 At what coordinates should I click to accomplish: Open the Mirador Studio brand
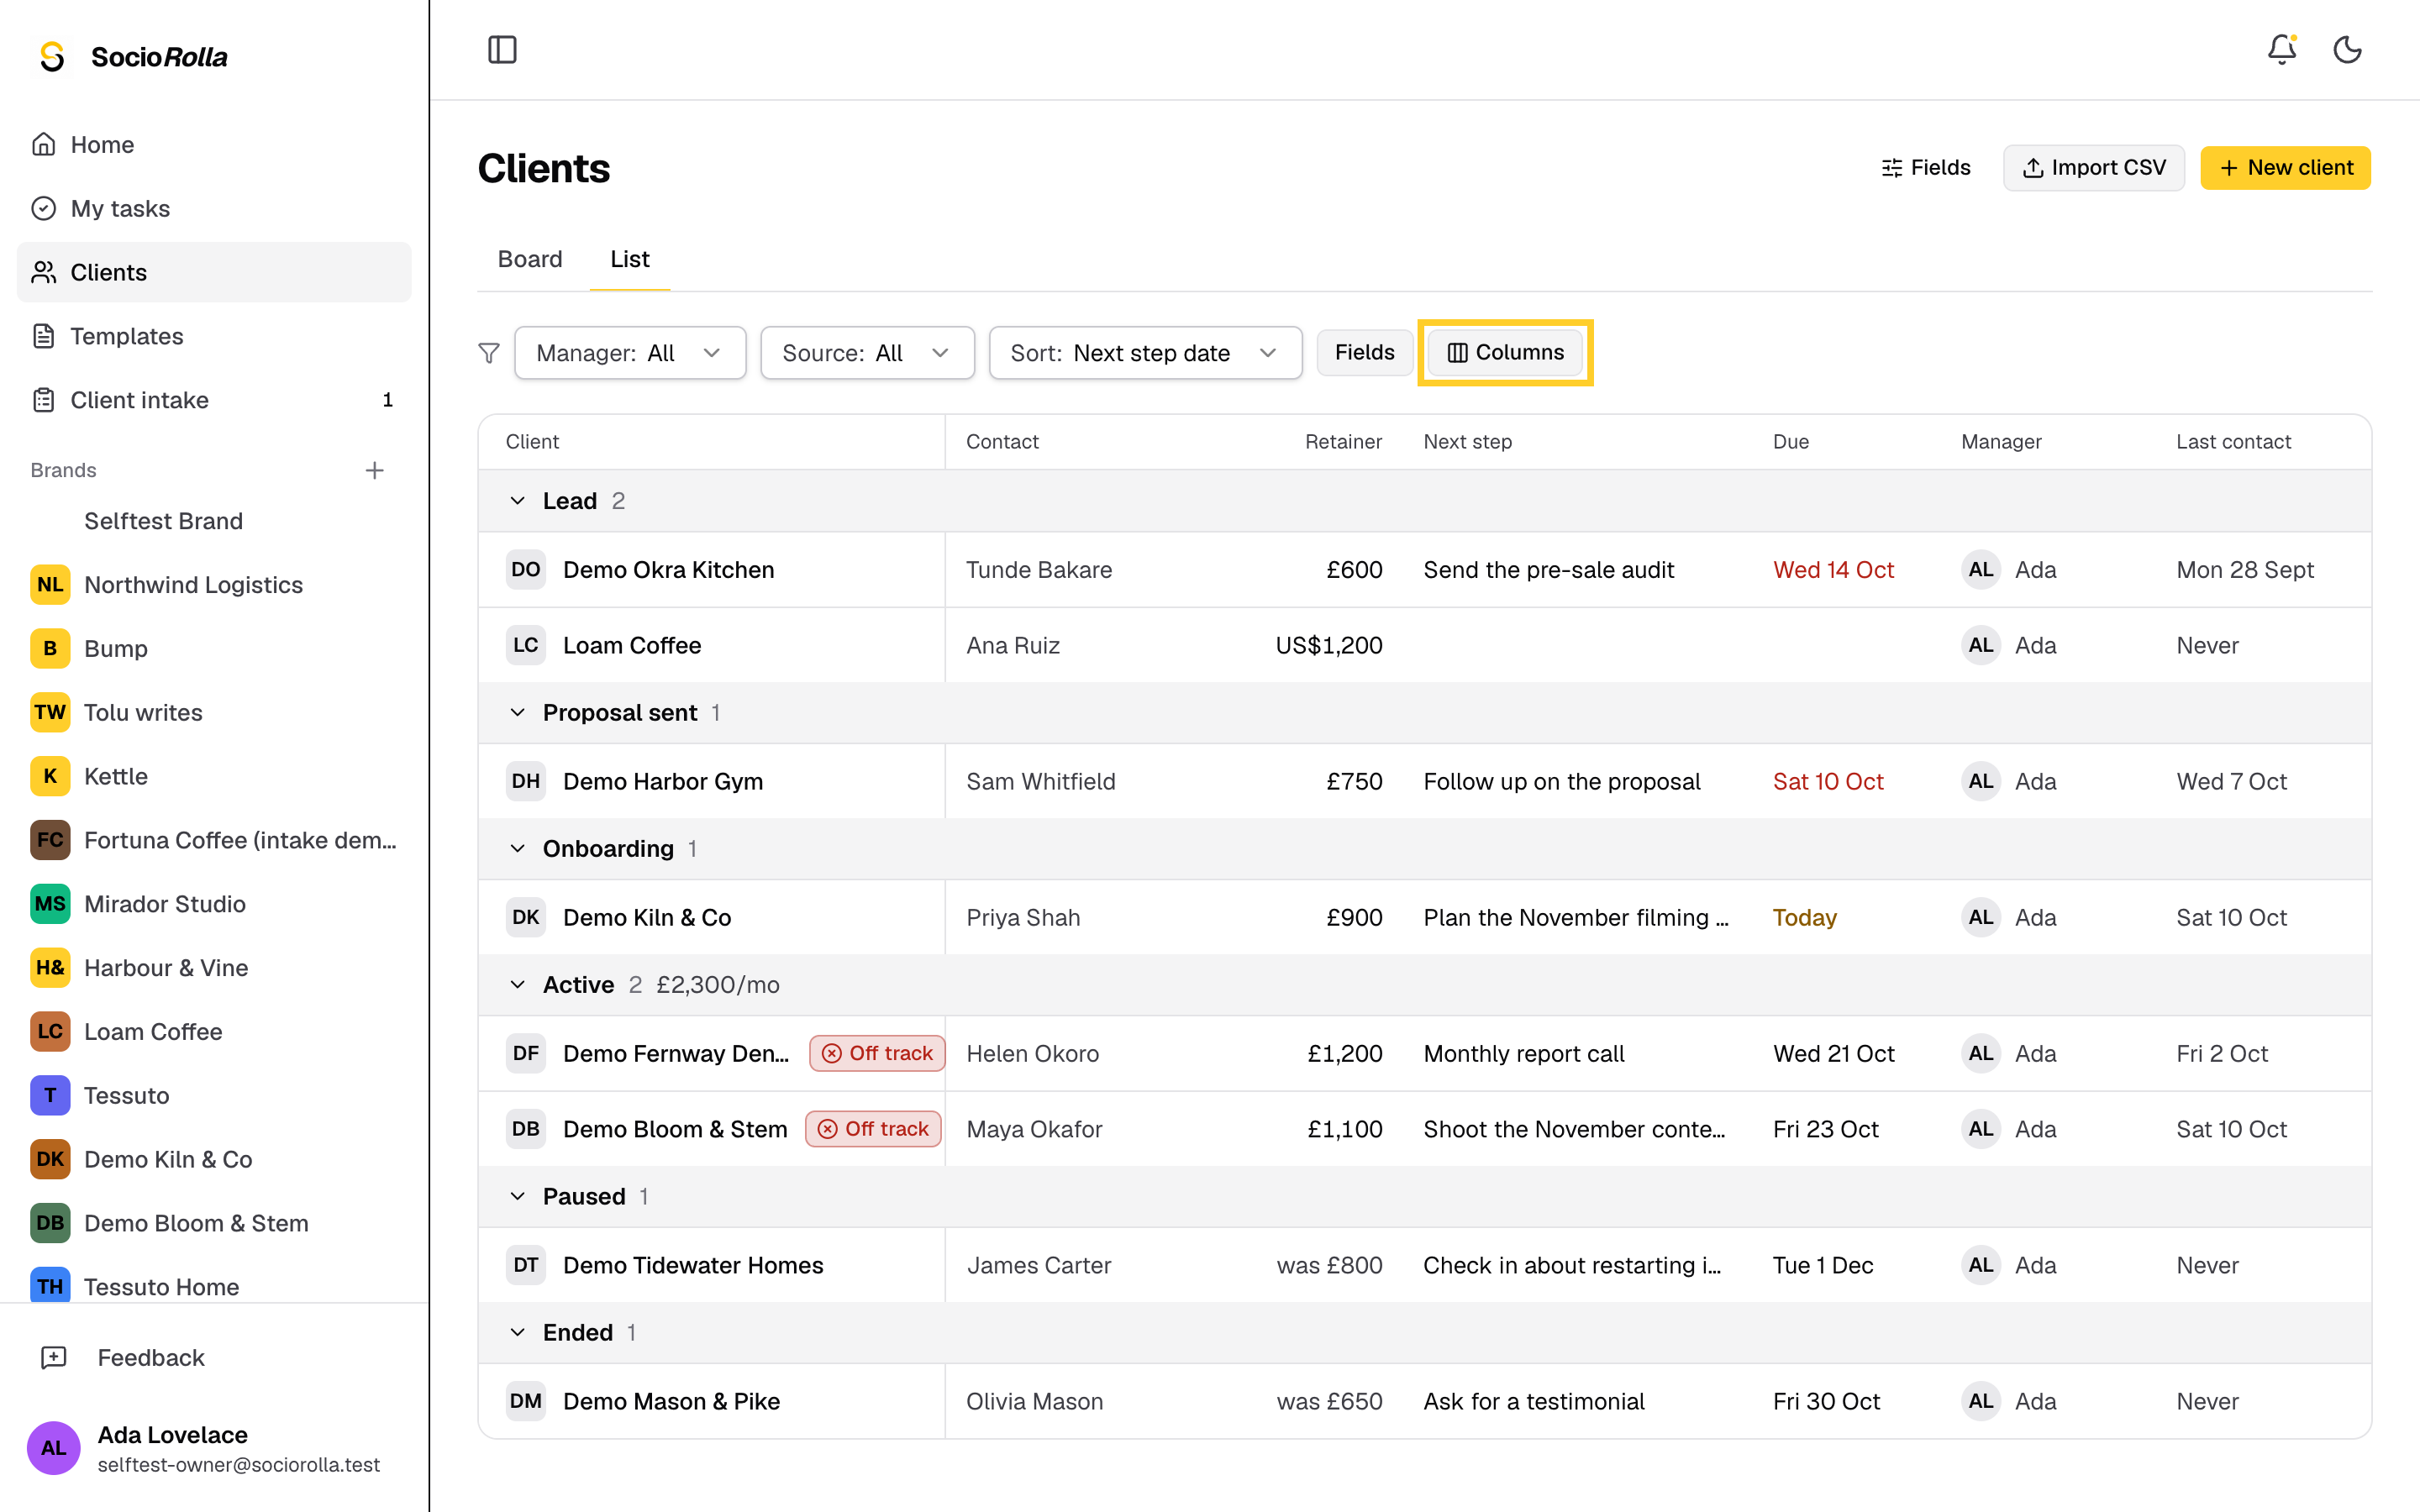coord(214,904)
